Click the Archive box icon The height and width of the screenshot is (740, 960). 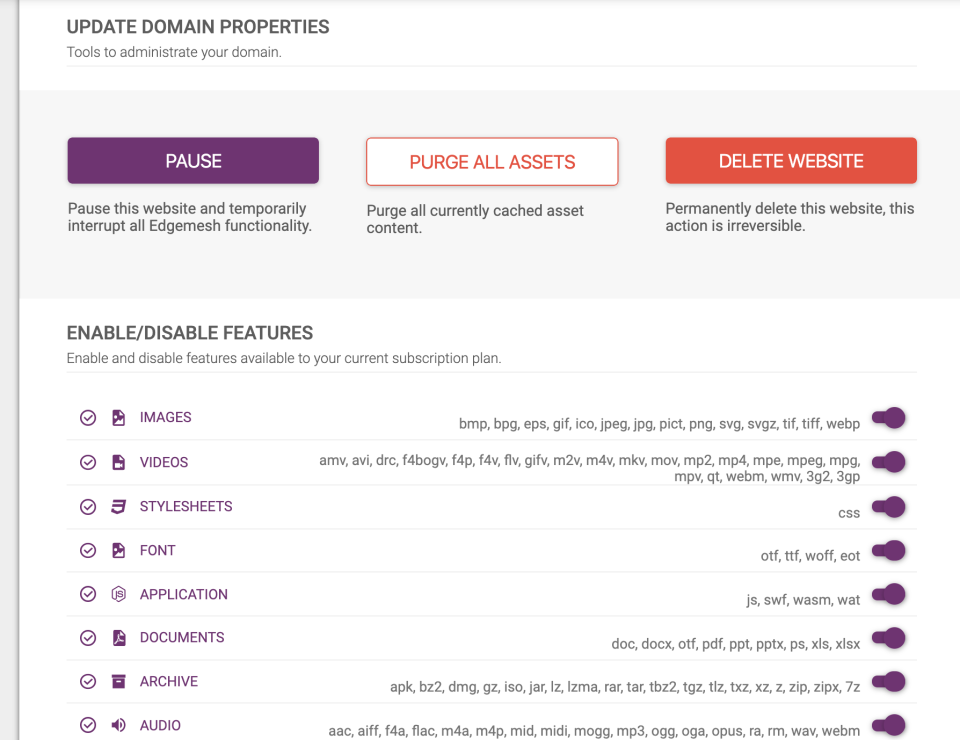(x=118, y=682)
